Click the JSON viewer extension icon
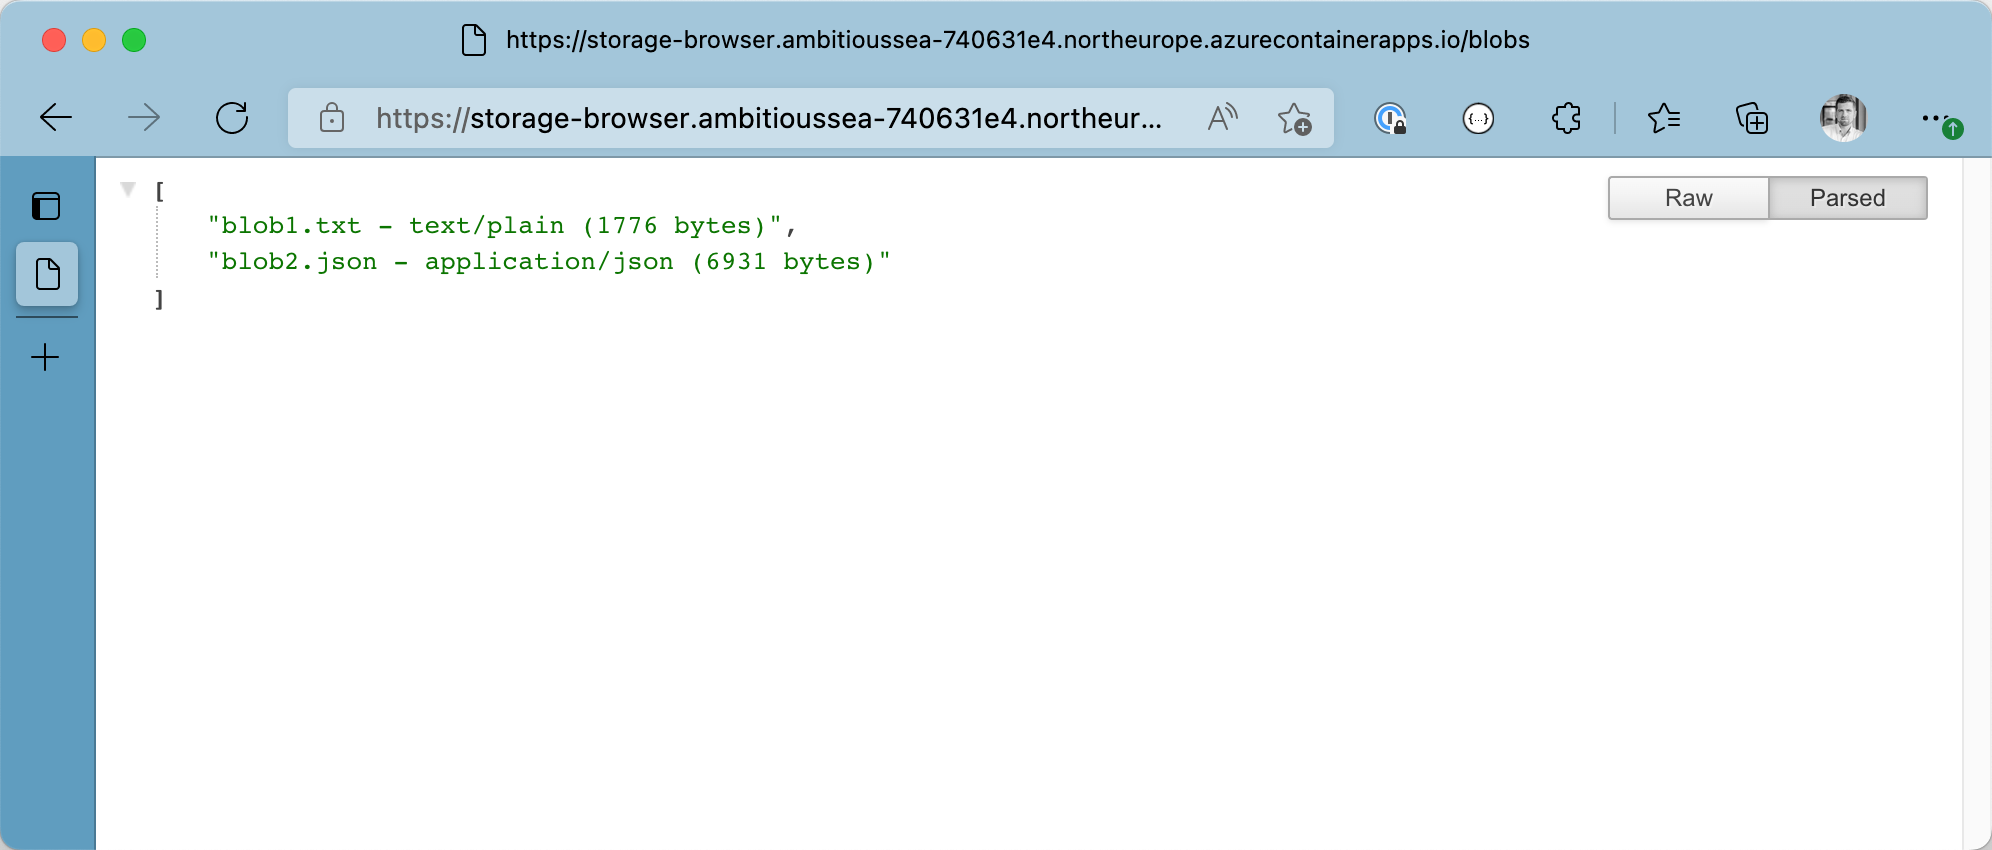Viewport: 1992px width, 850px height. [x=1478, y=119]
